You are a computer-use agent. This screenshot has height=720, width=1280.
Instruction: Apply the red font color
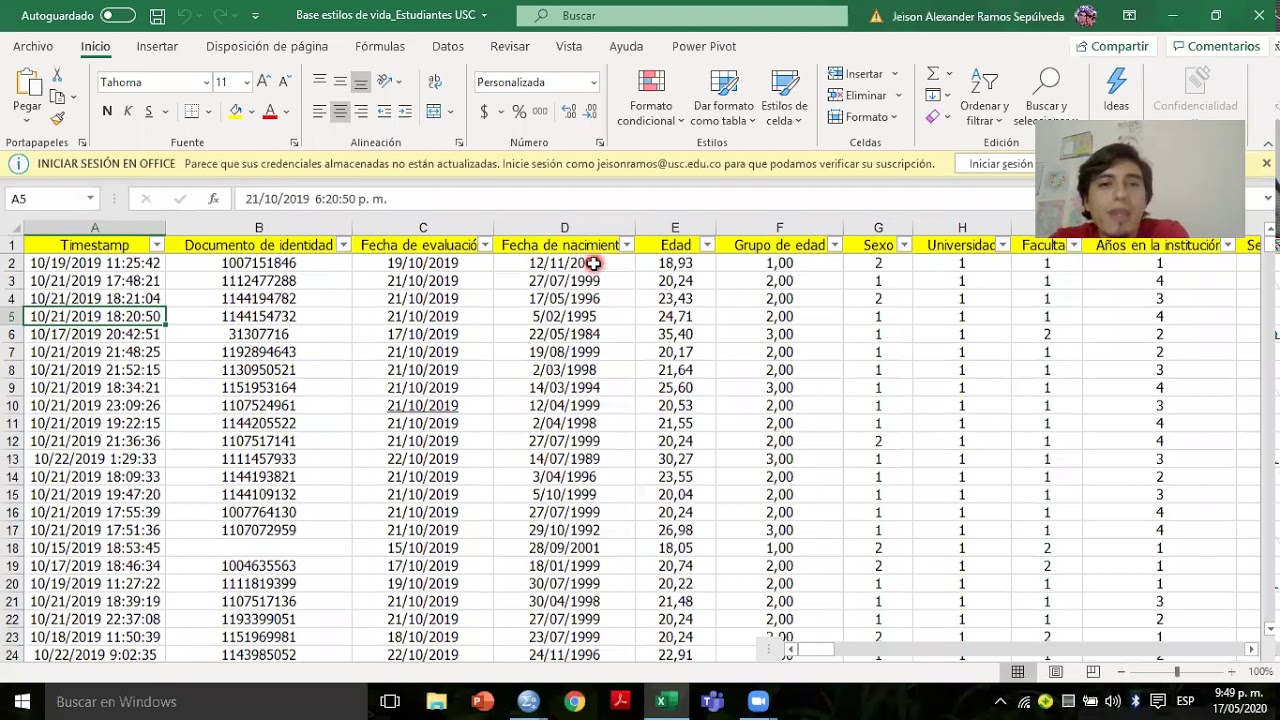270,111
